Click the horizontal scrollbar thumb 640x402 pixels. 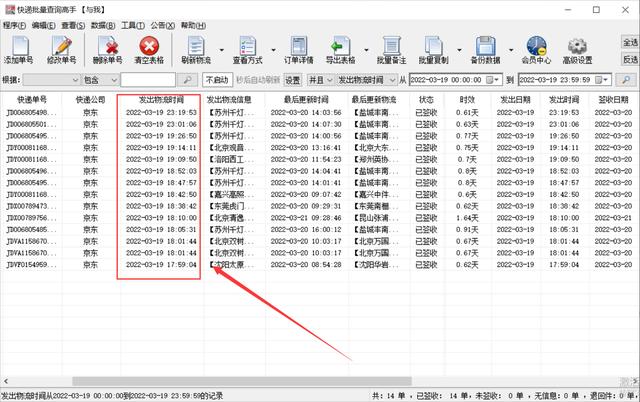[x=242, y=381]
